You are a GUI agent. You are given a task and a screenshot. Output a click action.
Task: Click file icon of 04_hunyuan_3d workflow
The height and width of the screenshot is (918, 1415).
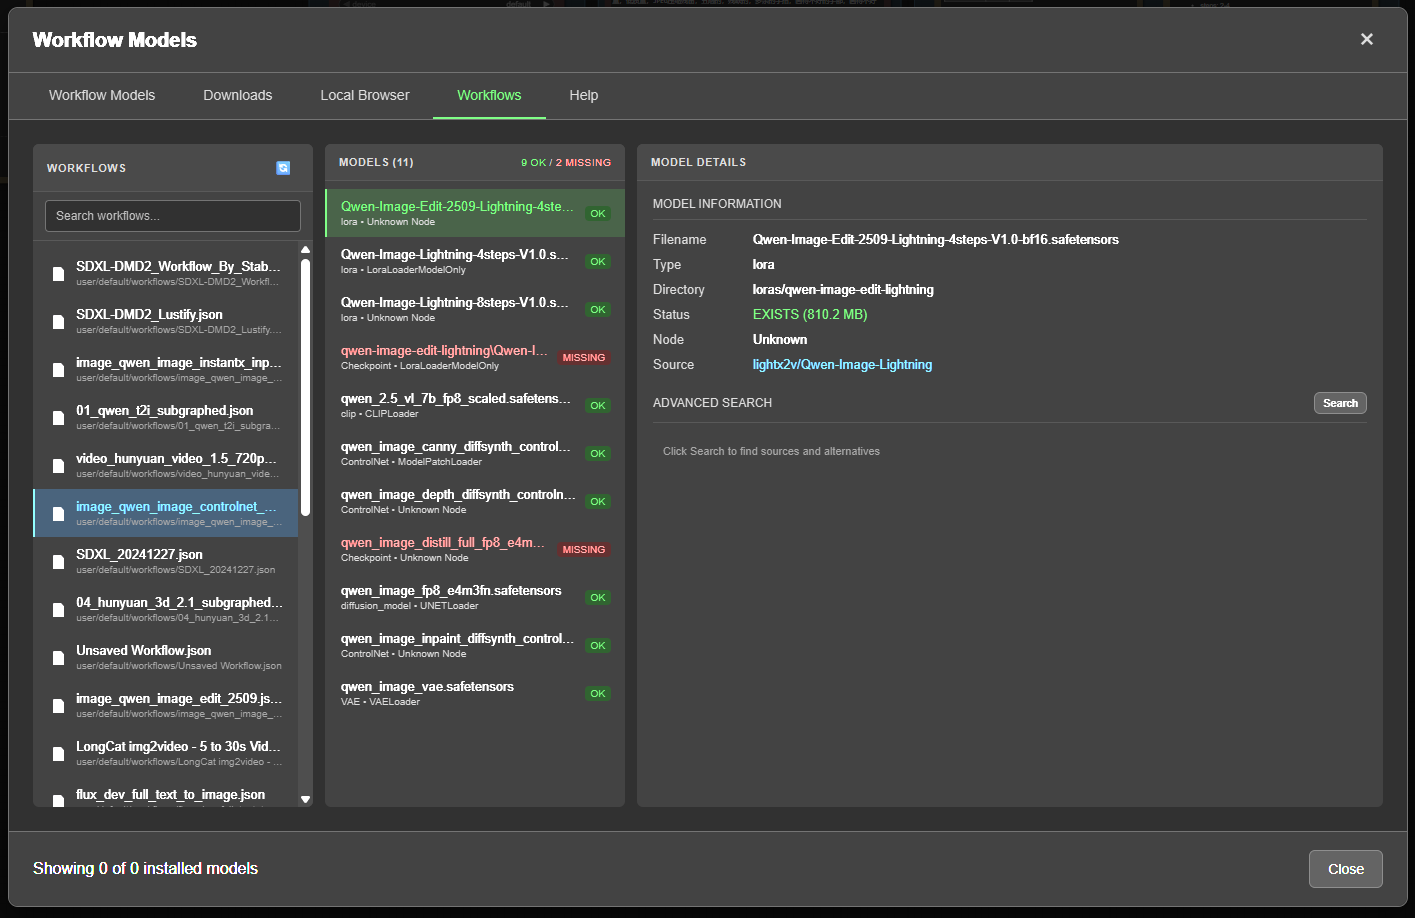tap(58, 610)
